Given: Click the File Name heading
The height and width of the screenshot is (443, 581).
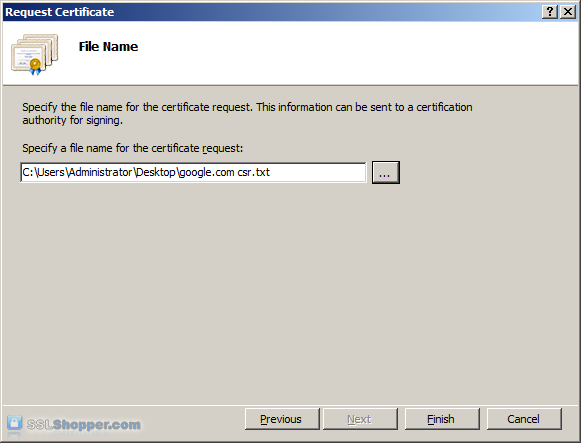Looking at the screenshot, I should [x=108, y=47].
